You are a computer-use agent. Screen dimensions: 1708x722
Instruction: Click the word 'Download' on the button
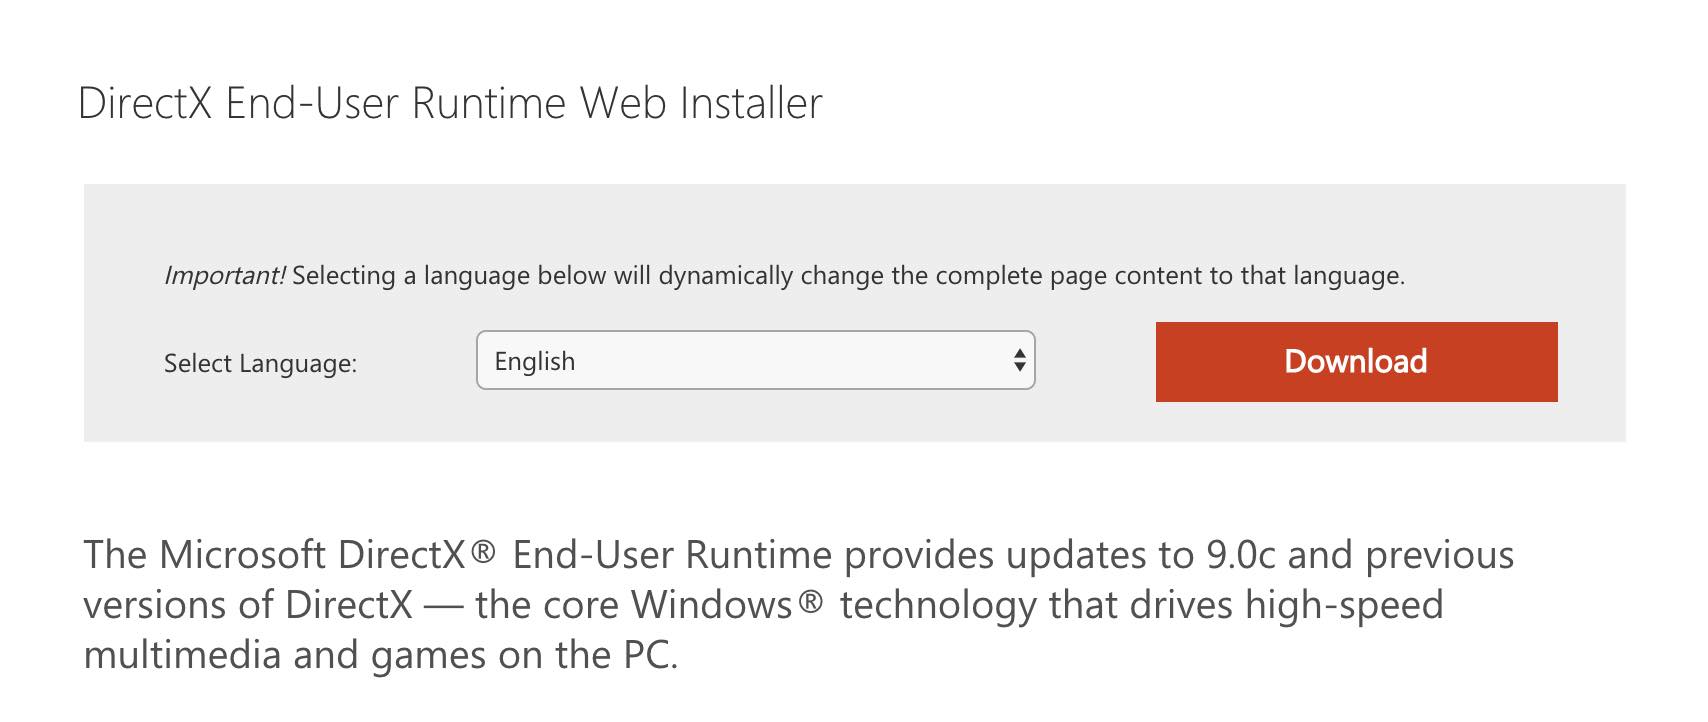point(1356,362)
